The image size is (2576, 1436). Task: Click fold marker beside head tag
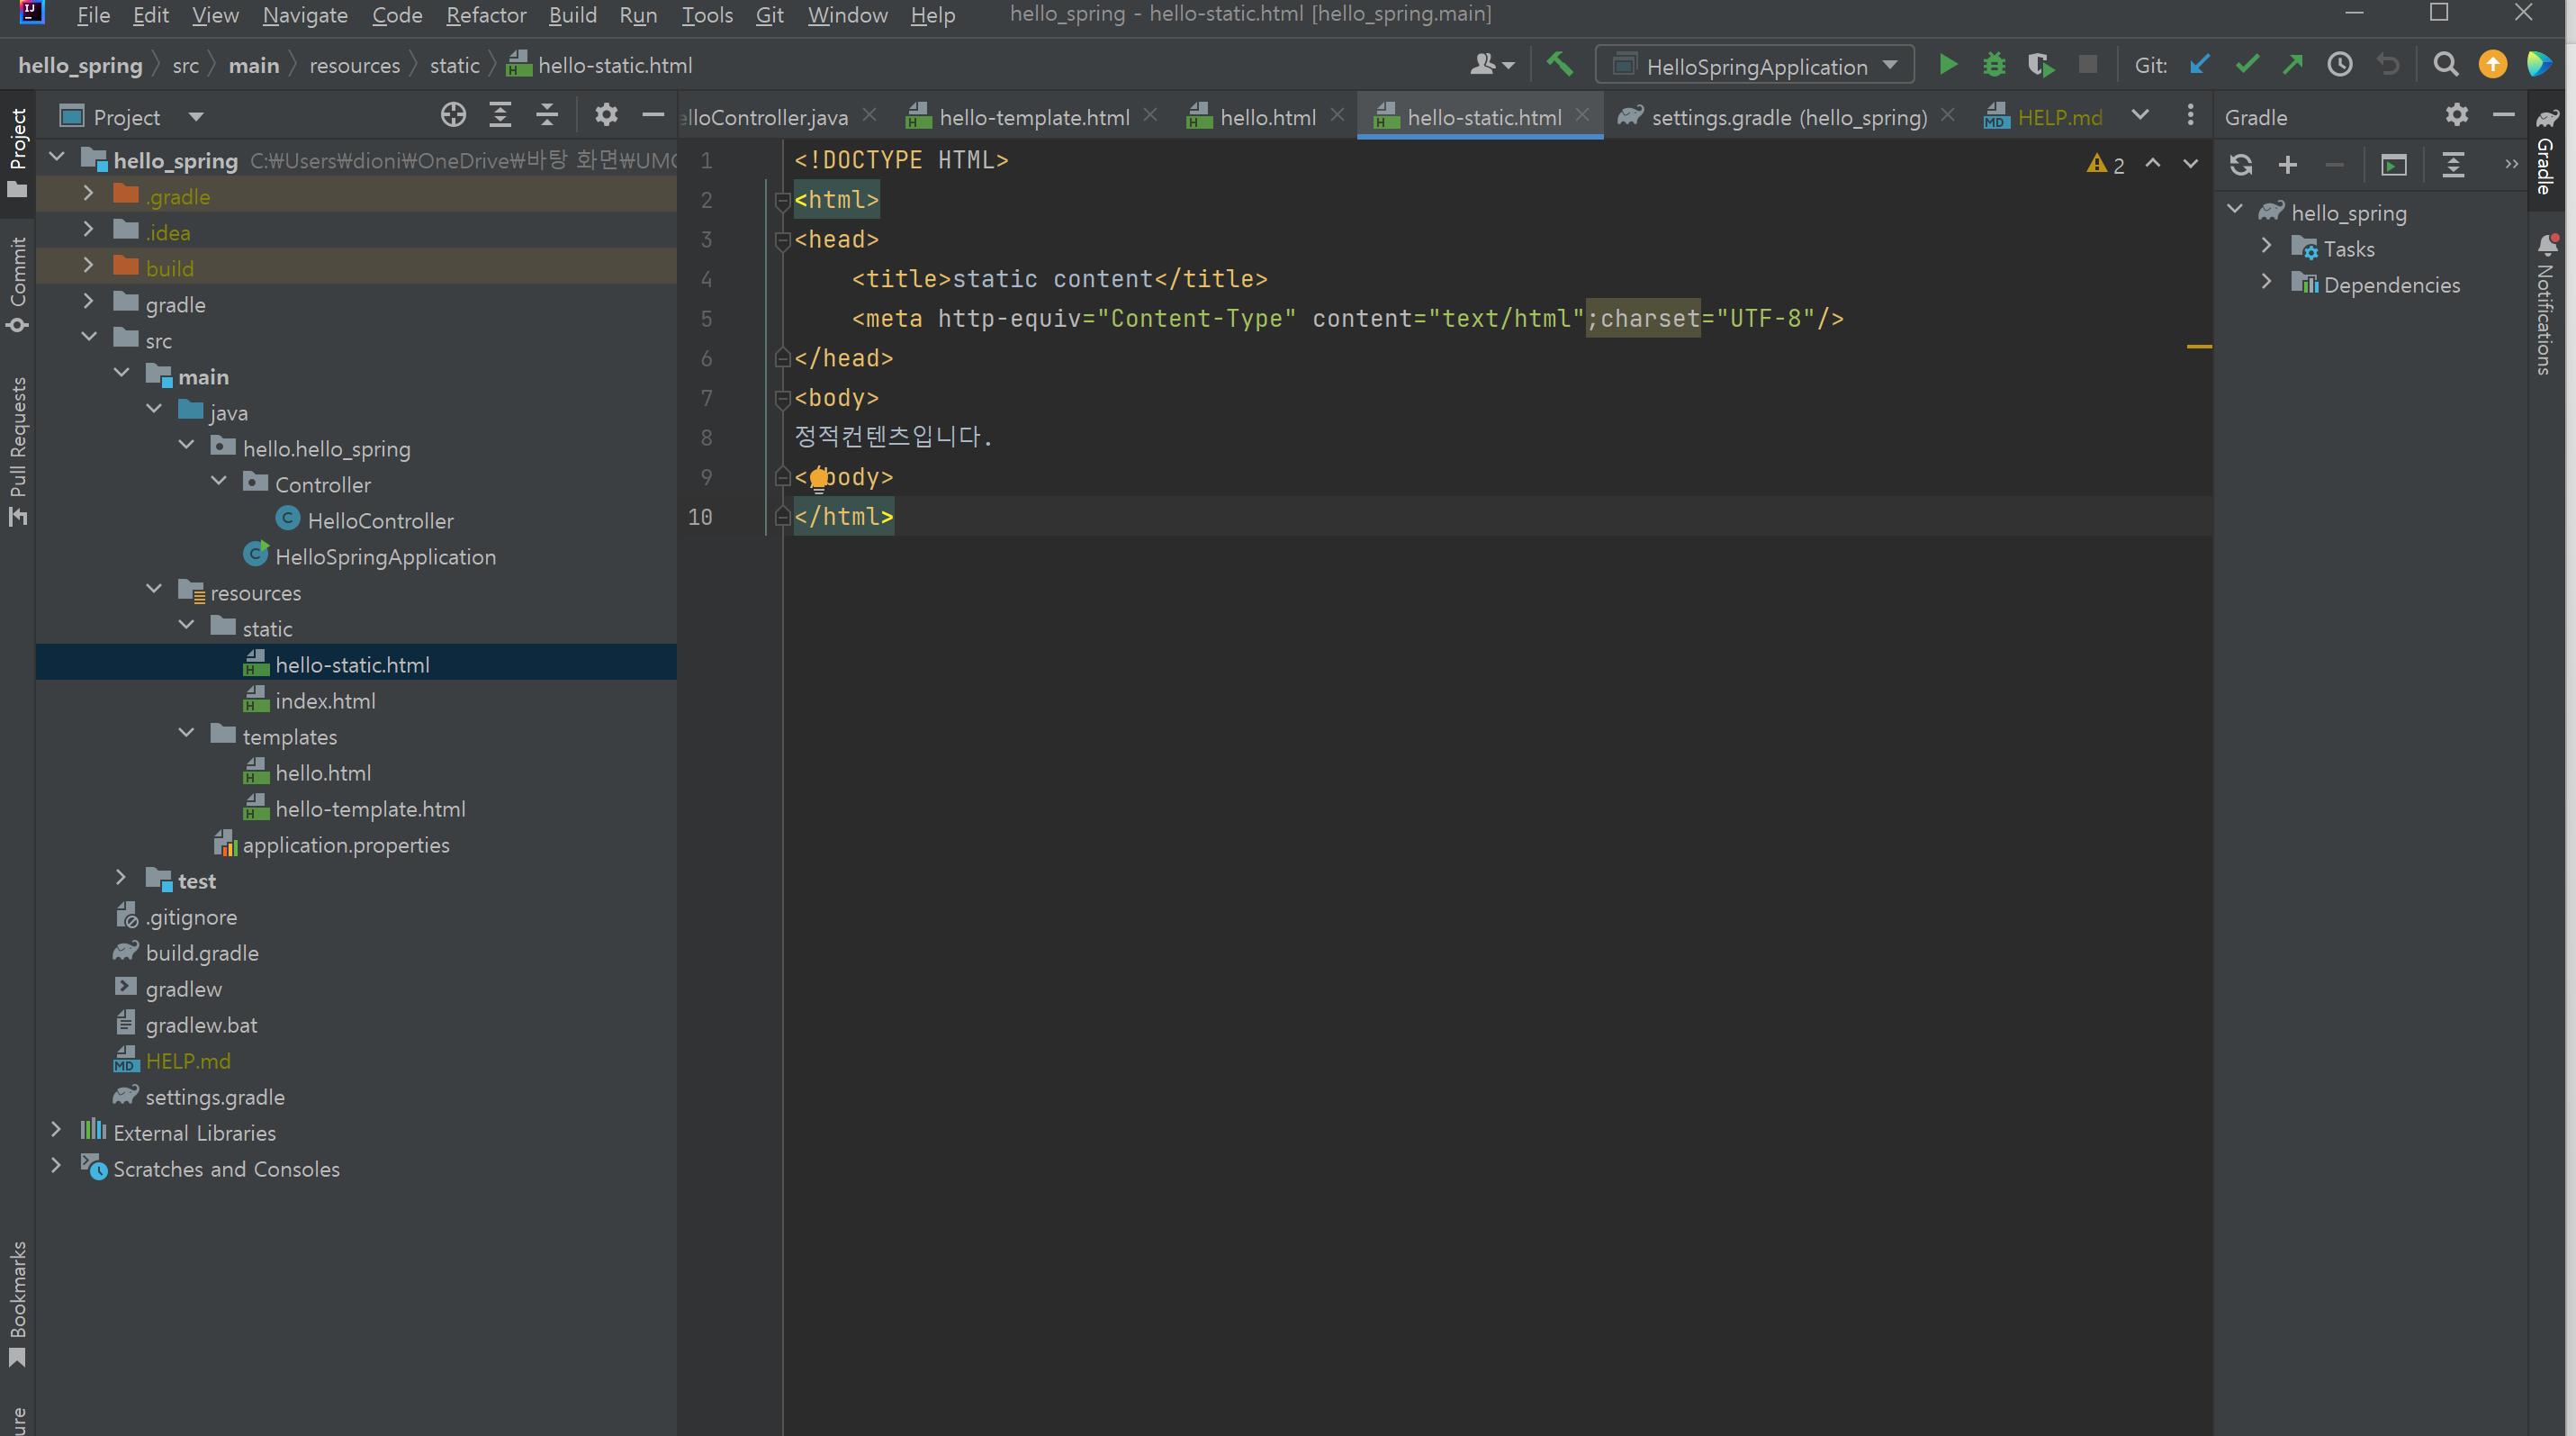tap(783, 241)
